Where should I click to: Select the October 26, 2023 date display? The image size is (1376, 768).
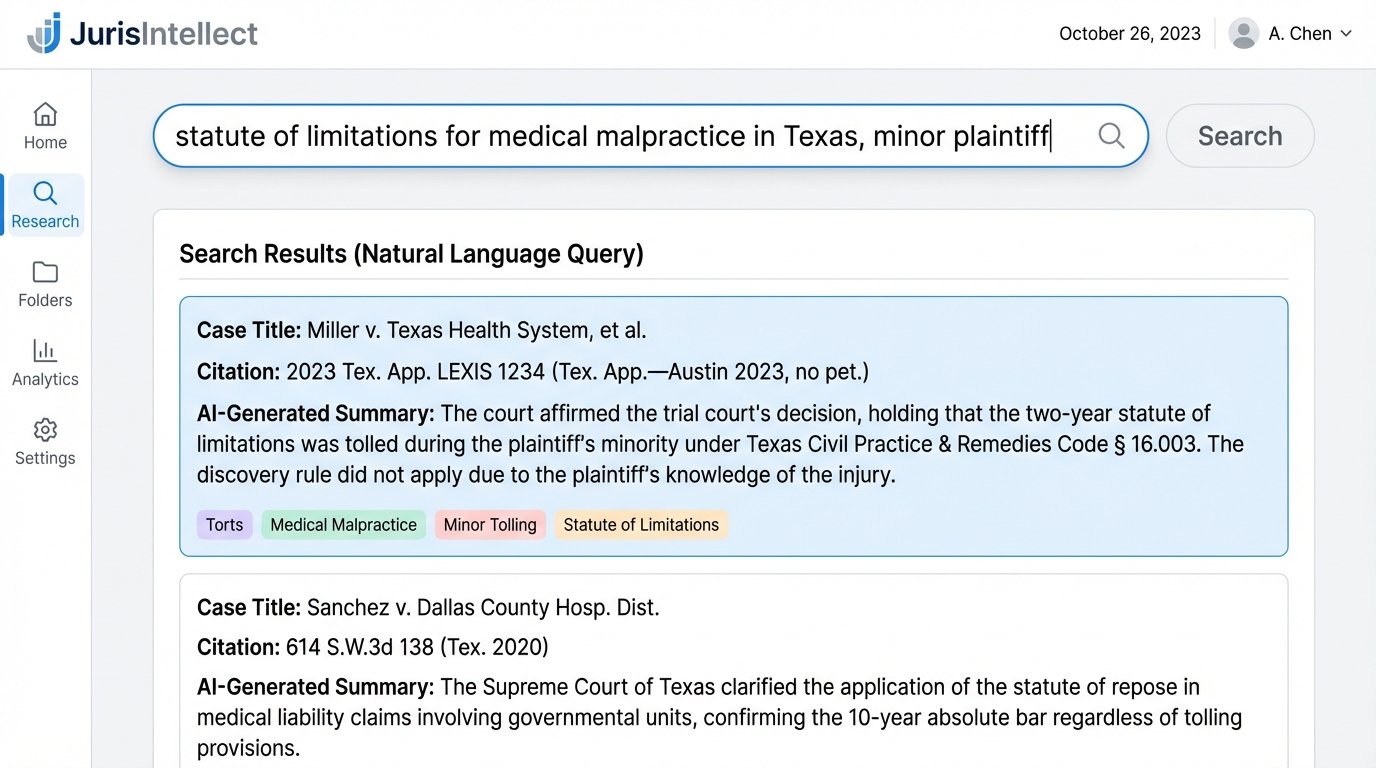[x=1130, y=33]
